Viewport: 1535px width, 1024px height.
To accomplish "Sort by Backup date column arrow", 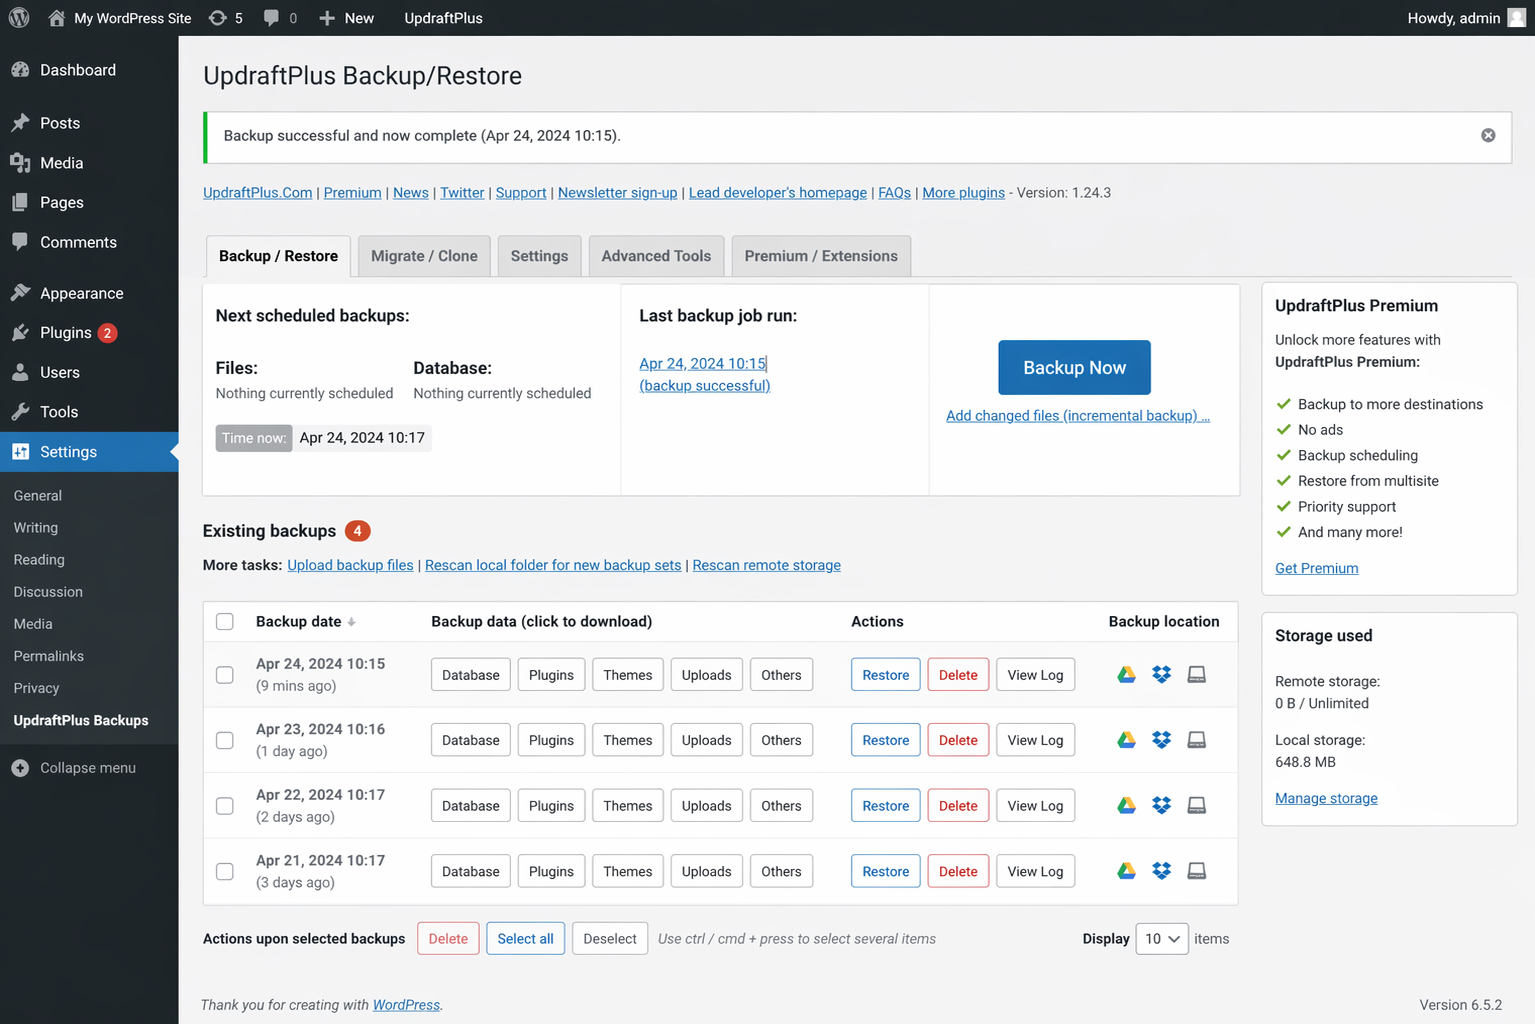I will [351, 622].
